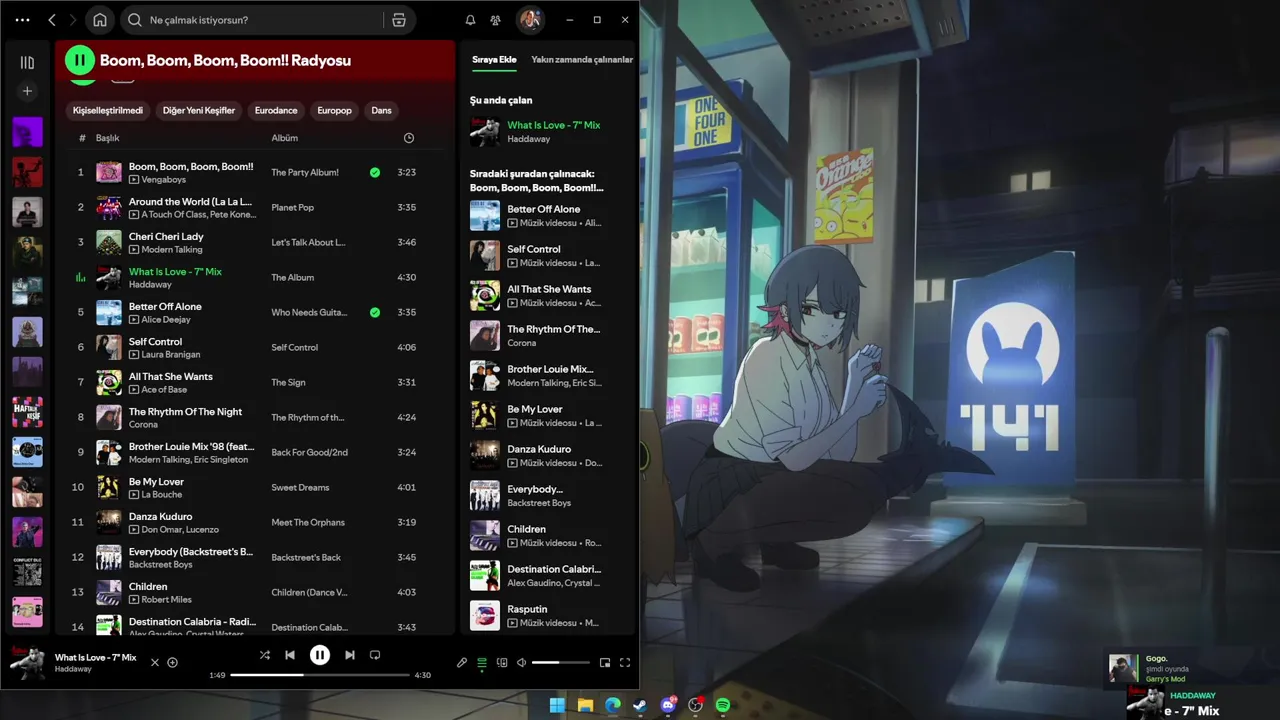The image size is (1280, 720).
Task: Switch to Yakın zamanda çalınanlar tab
Action: (582, 60)
